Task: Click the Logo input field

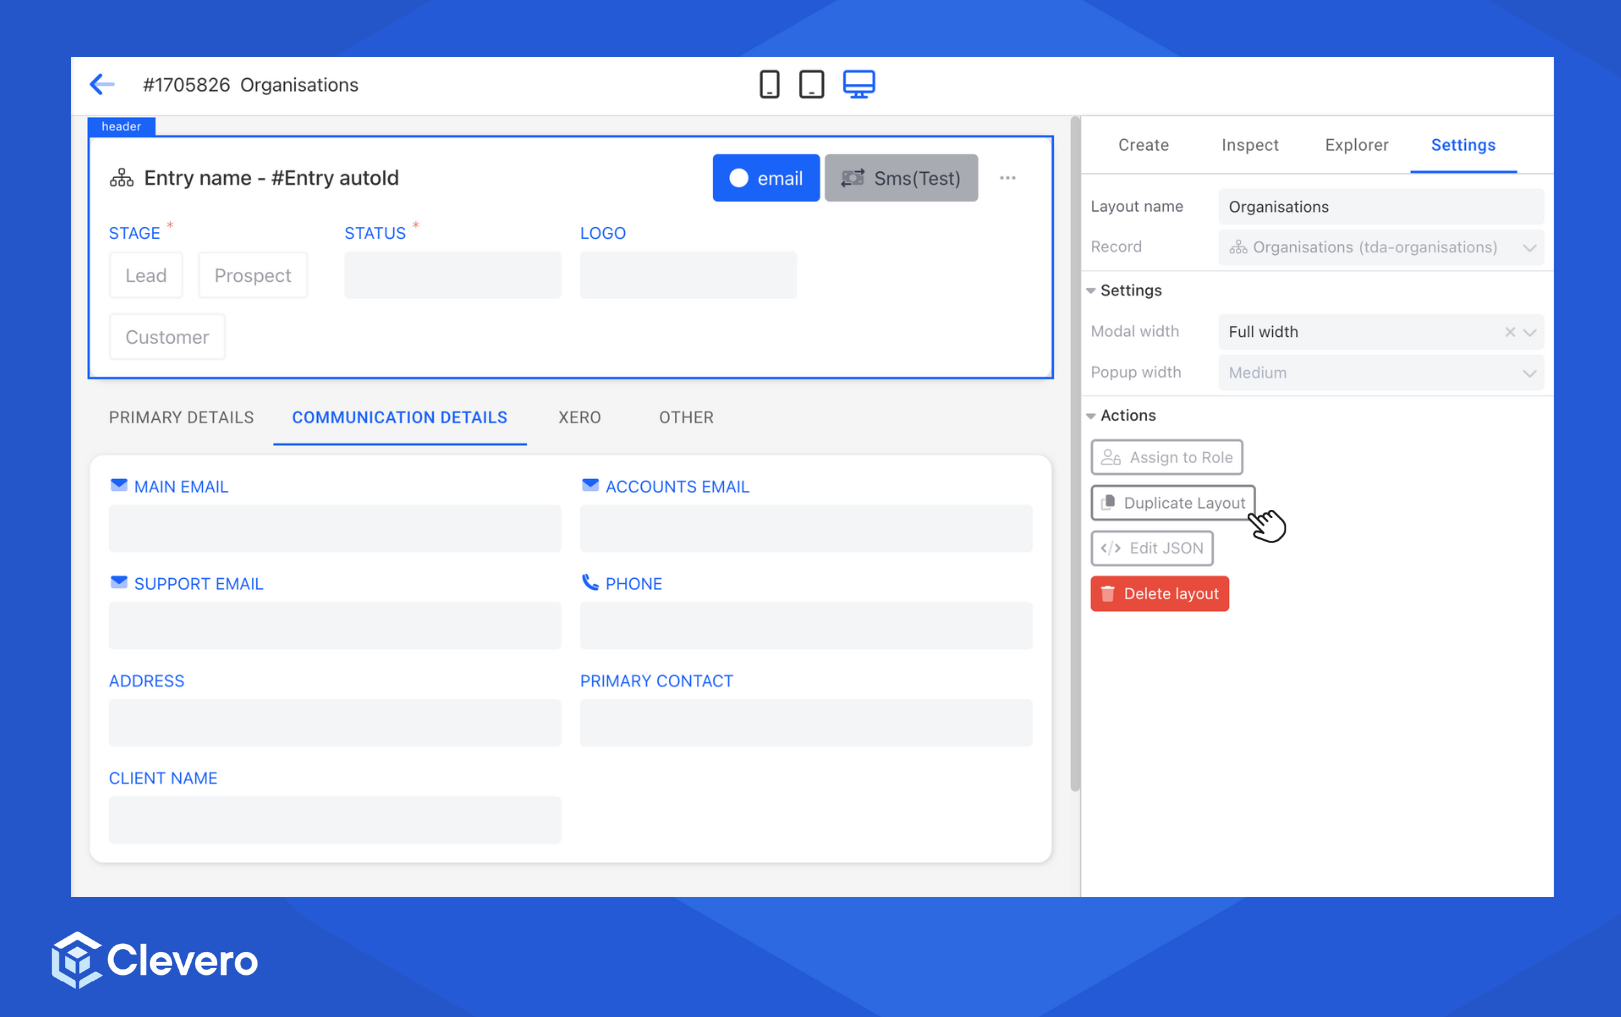Action: pos(688,275)
